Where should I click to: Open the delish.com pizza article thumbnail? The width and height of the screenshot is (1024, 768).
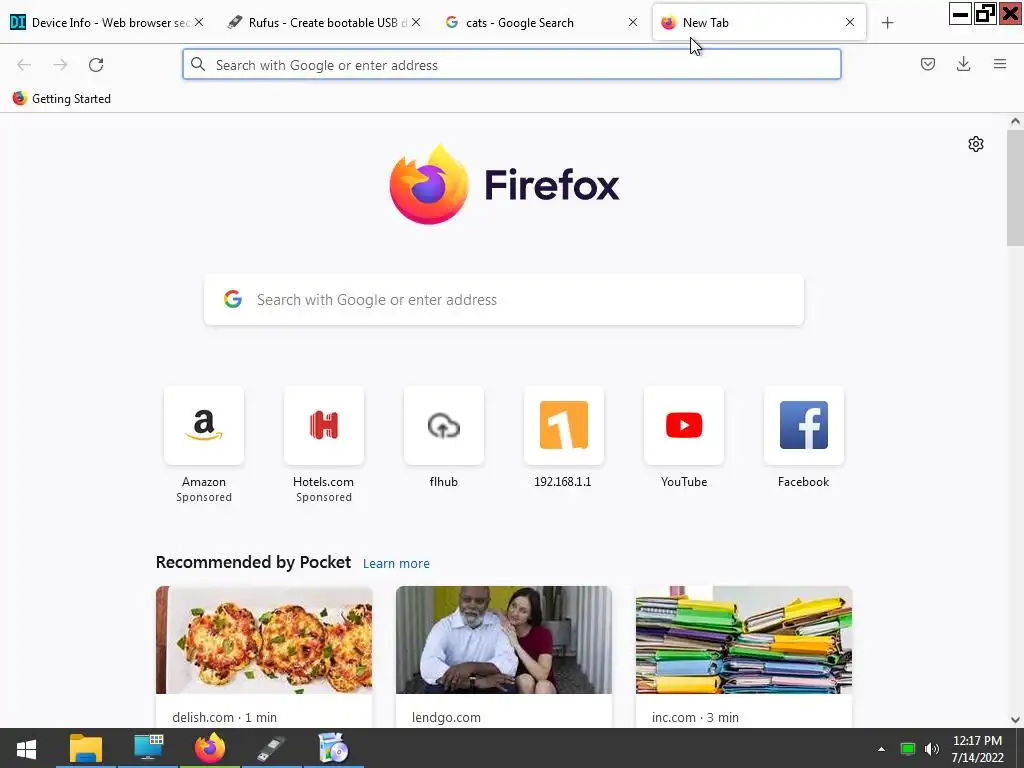264,640
